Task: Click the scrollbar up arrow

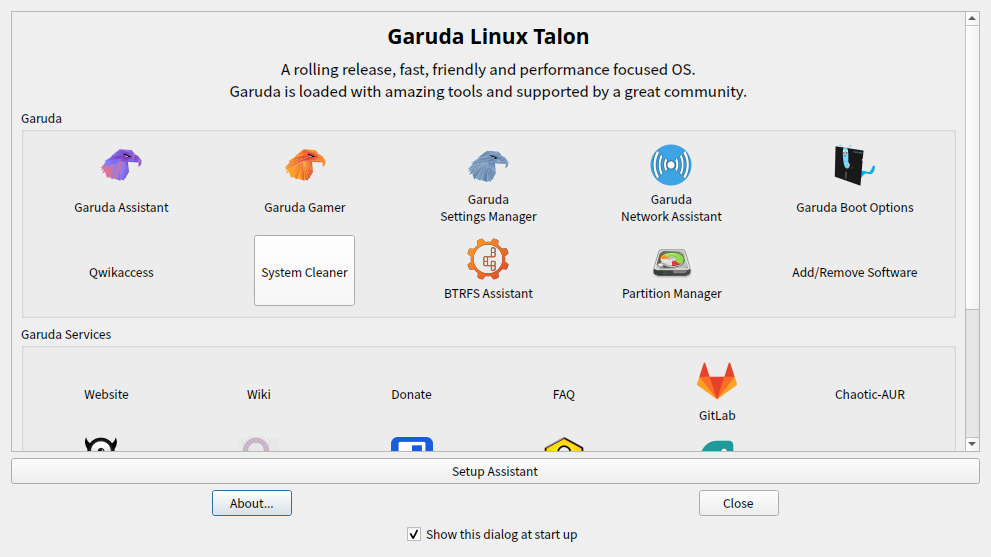Action: tap(972, 18)
